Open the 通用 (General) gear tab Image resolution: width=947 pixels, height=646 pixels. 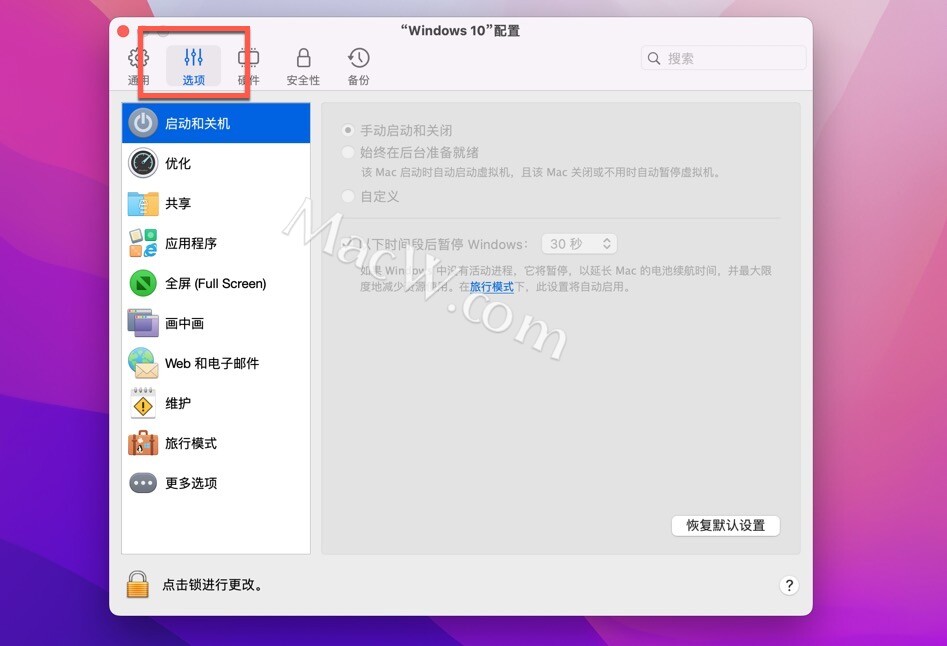pos(138,66)
